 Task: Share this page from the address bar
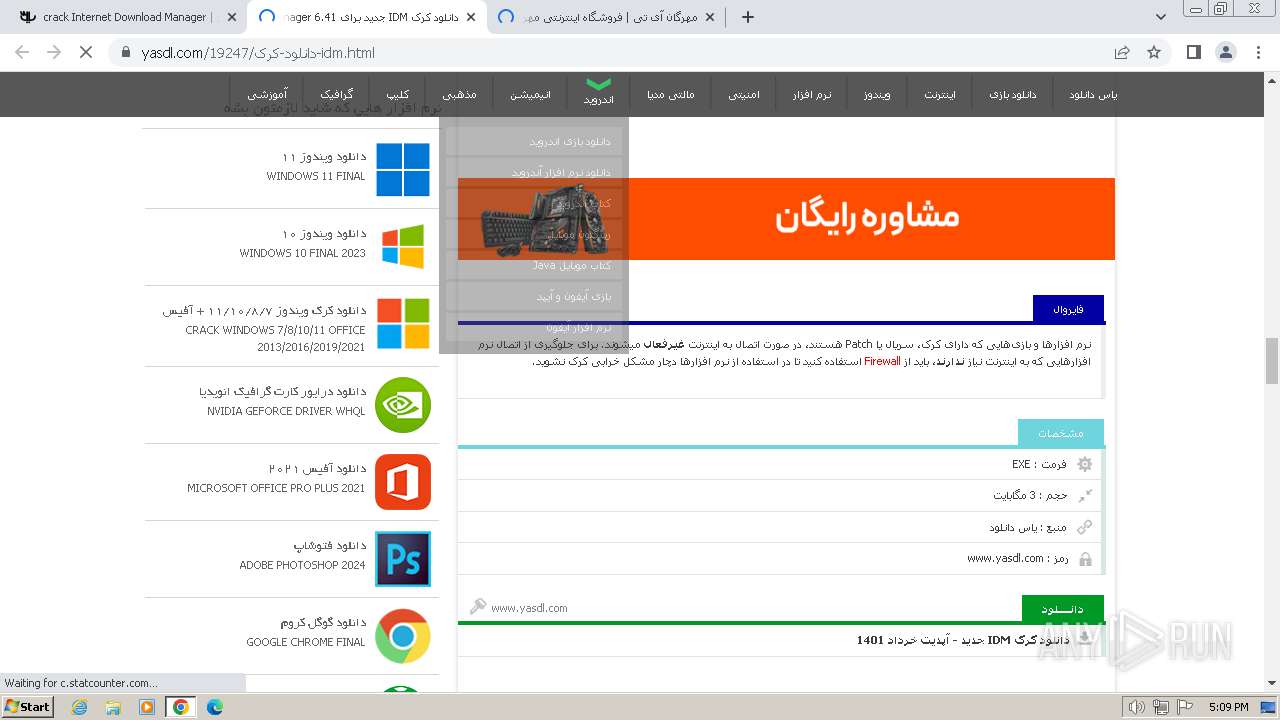point(1122,52)
